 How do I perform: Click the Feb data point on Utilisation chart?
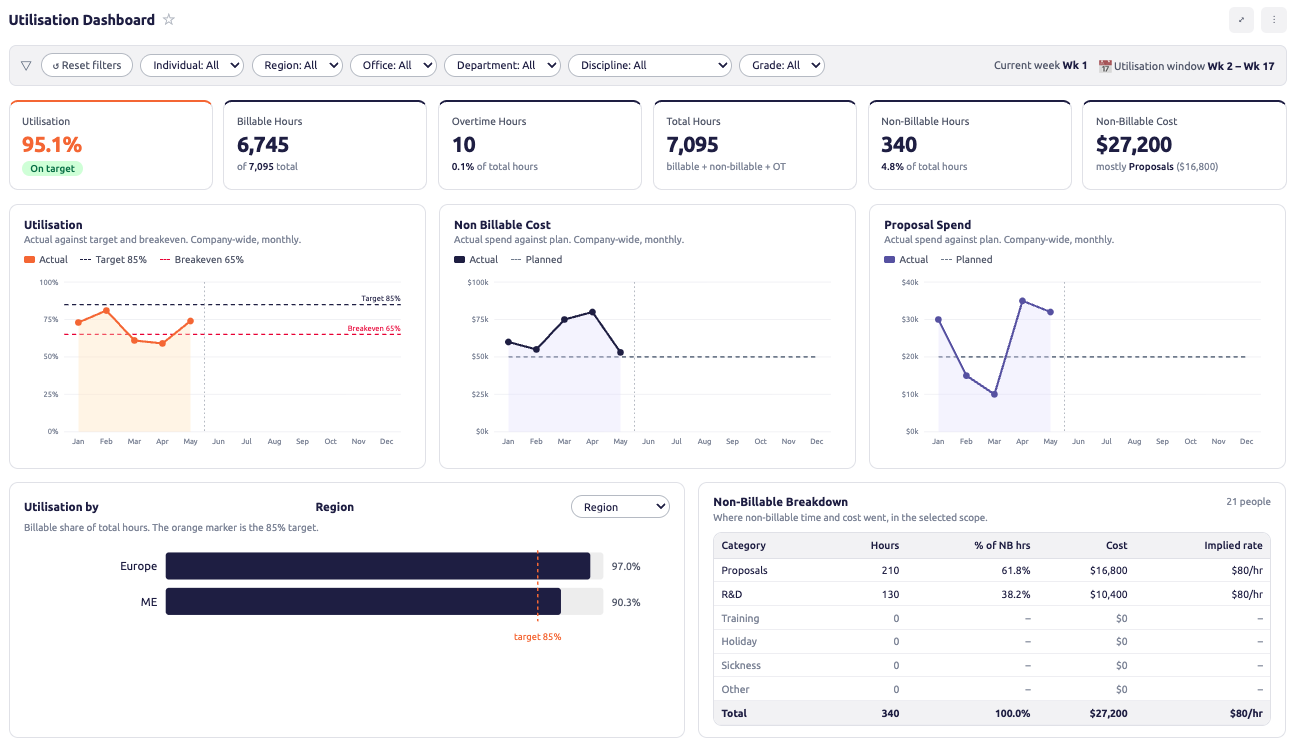pyautogui.click(x=106, y=310)
